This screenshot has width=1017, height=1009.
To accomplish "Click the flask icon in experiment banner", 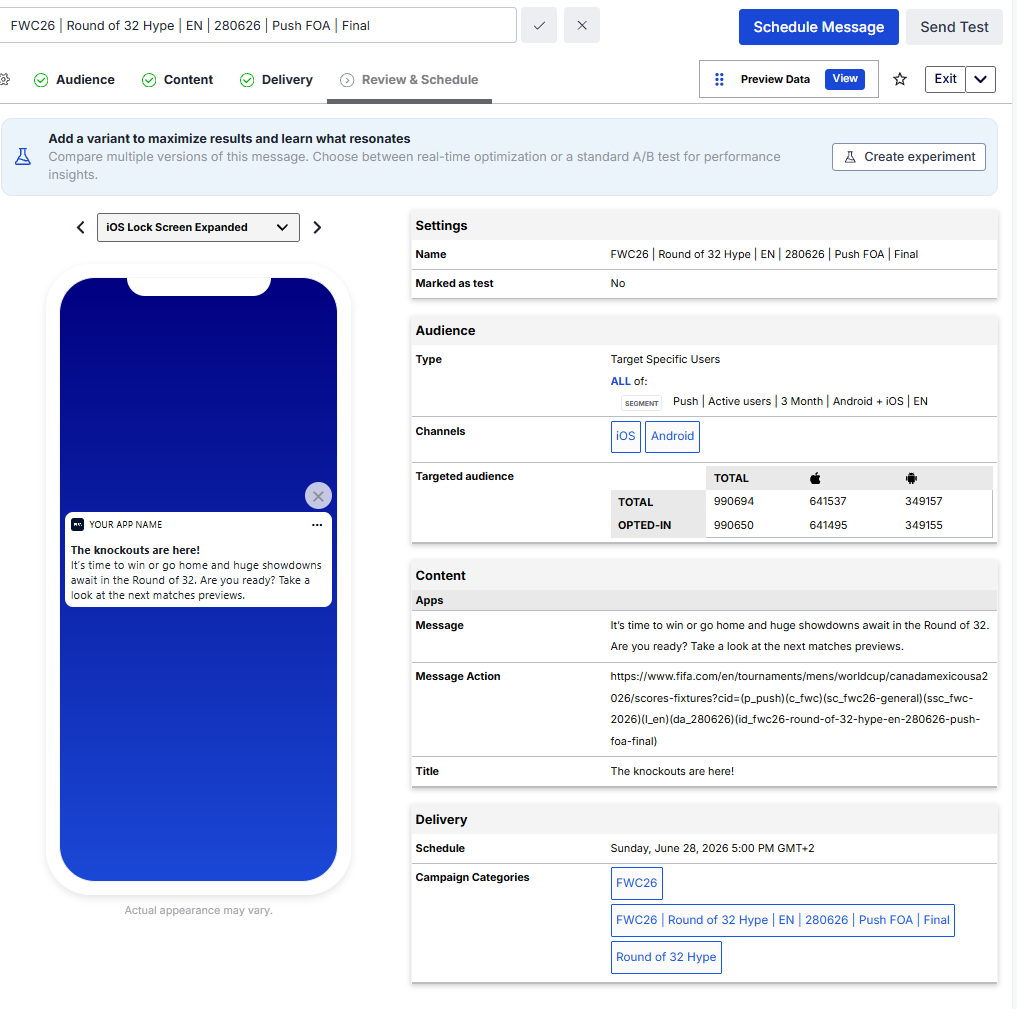I will (23, 156).
